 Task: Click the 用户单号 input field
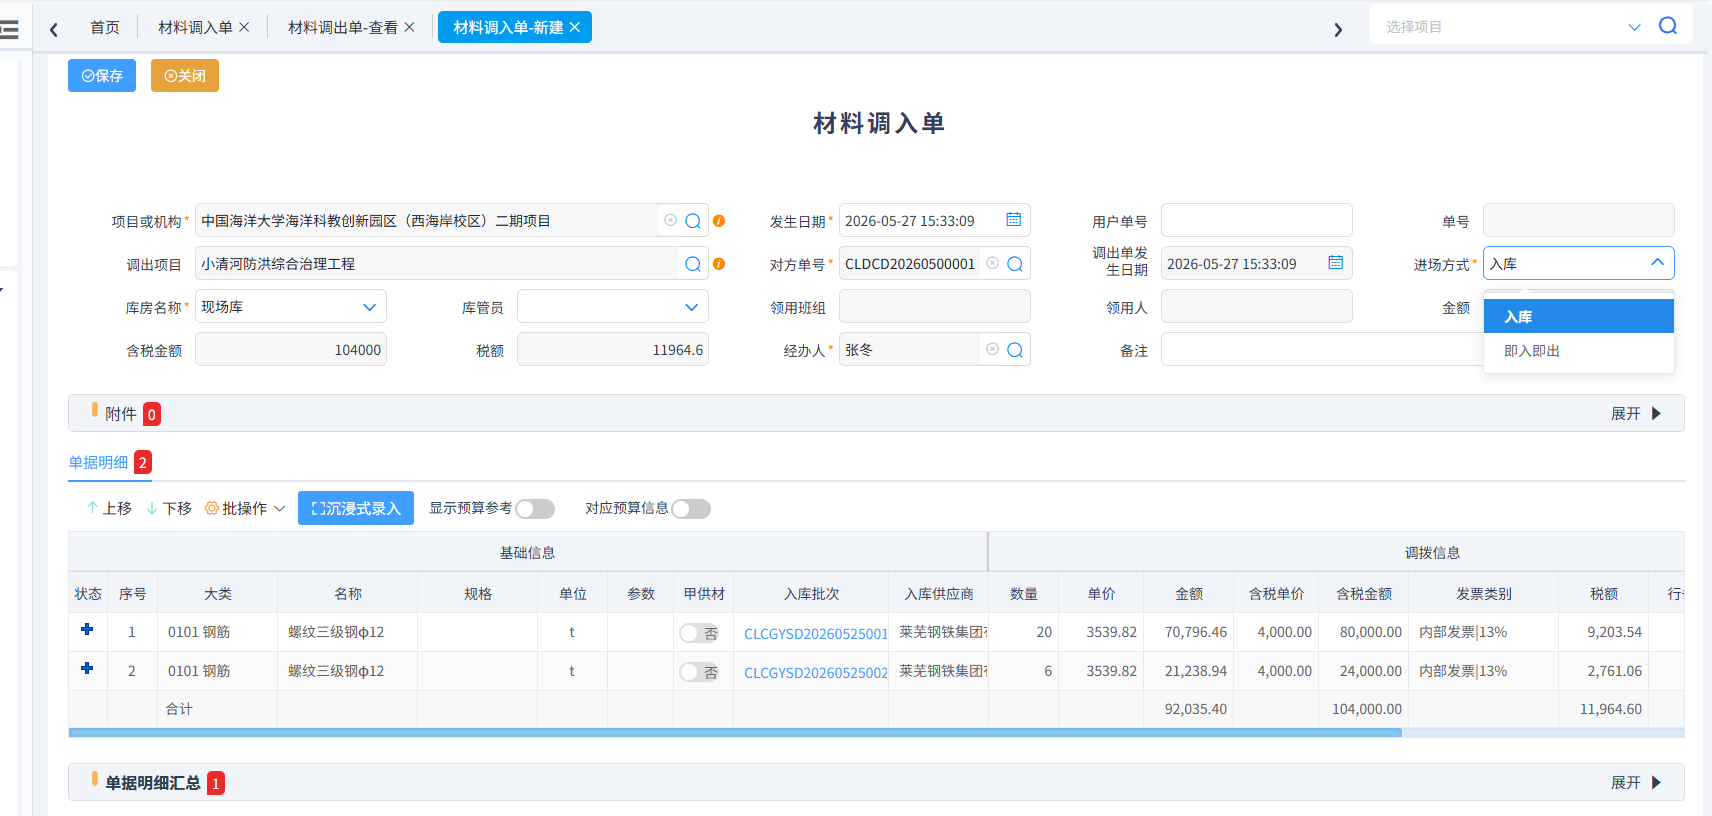[1256, 220]
